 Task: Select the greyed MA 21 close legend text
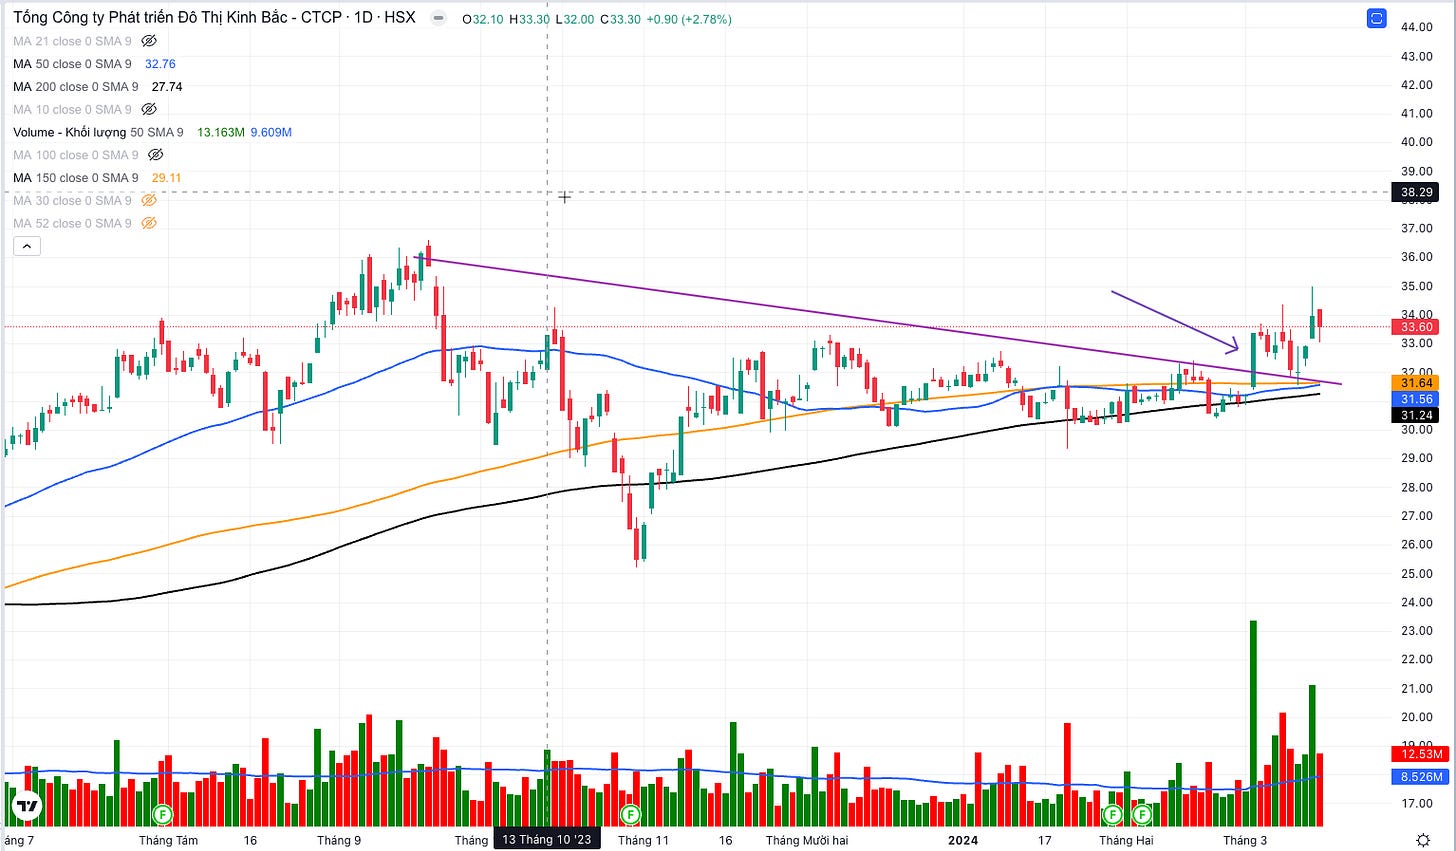[x=72, y=41]
